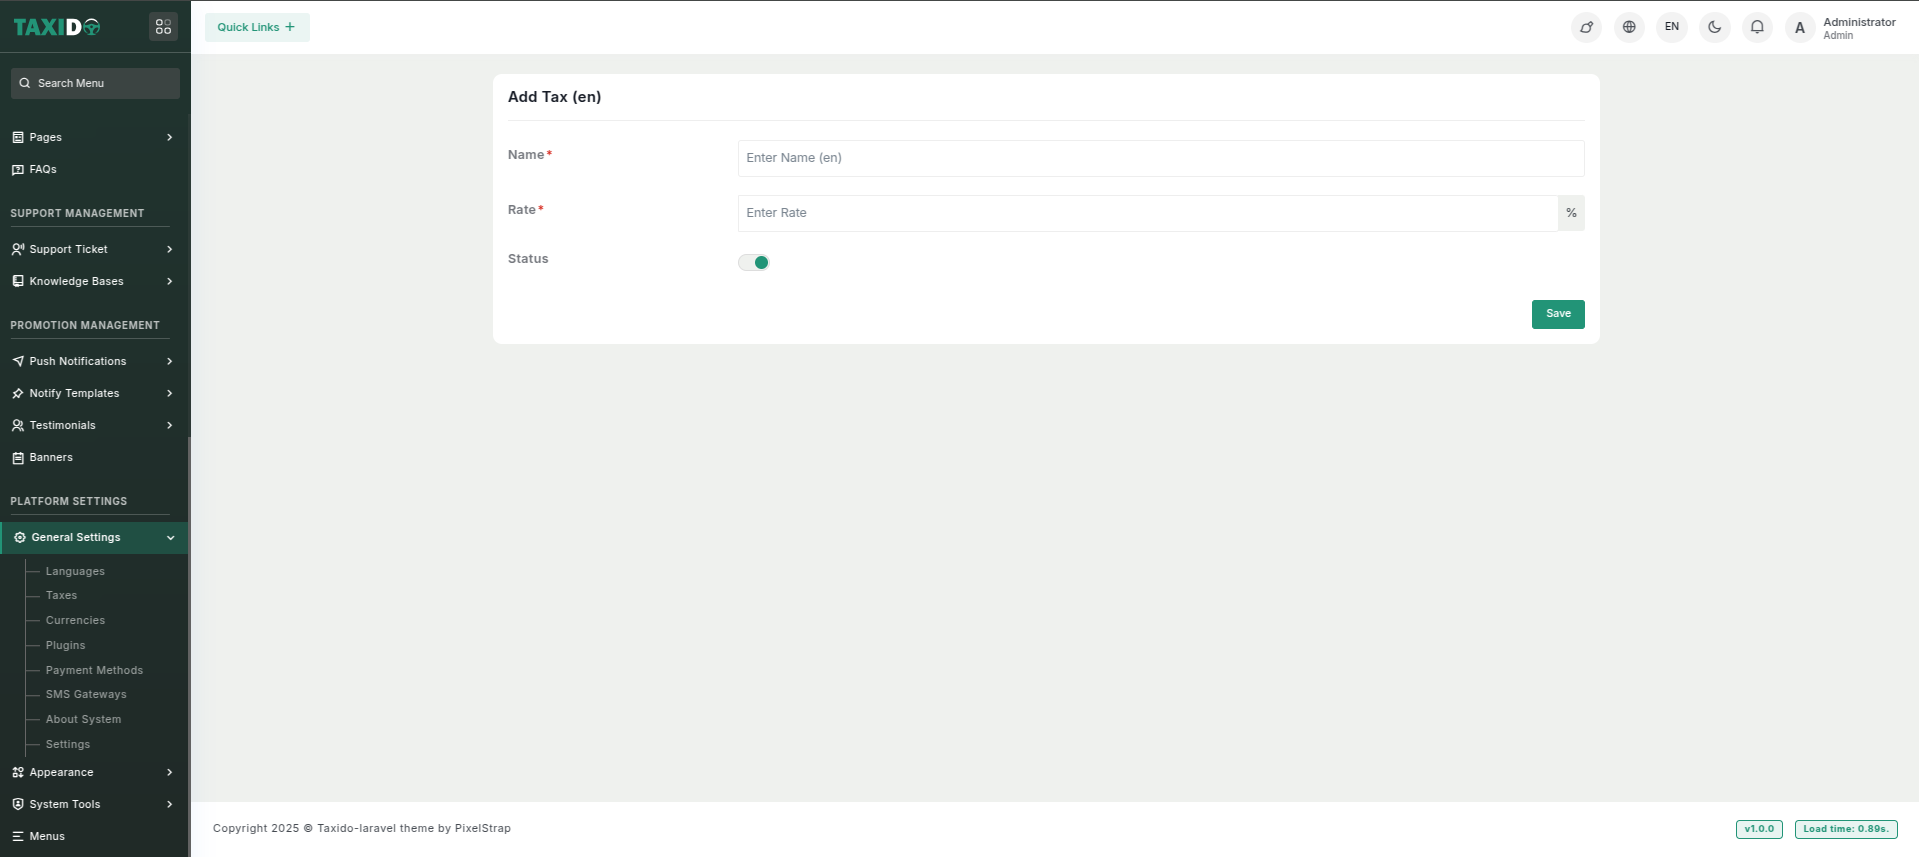Screen dimensions: 1919x857
Task: Switch to dark mode moon icon
Action: [x=1714, y=27]
